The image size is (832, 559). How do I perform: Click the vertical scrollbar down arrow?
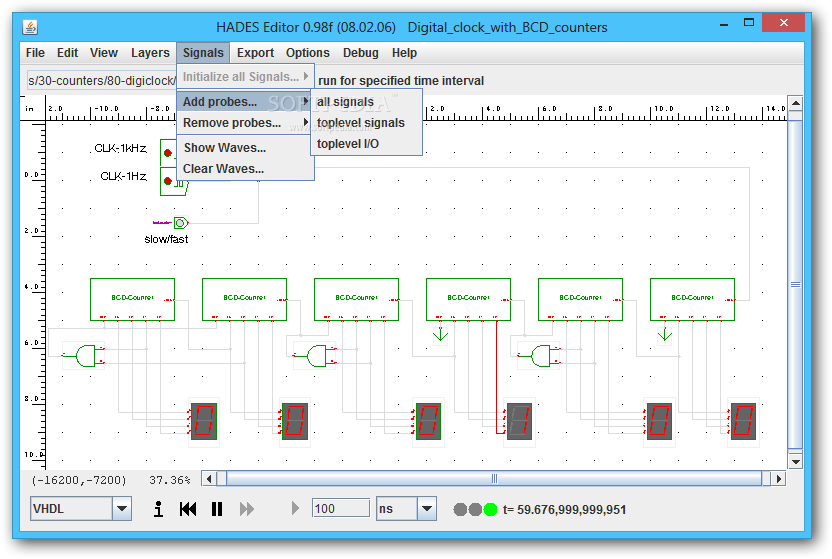(795, 462)
